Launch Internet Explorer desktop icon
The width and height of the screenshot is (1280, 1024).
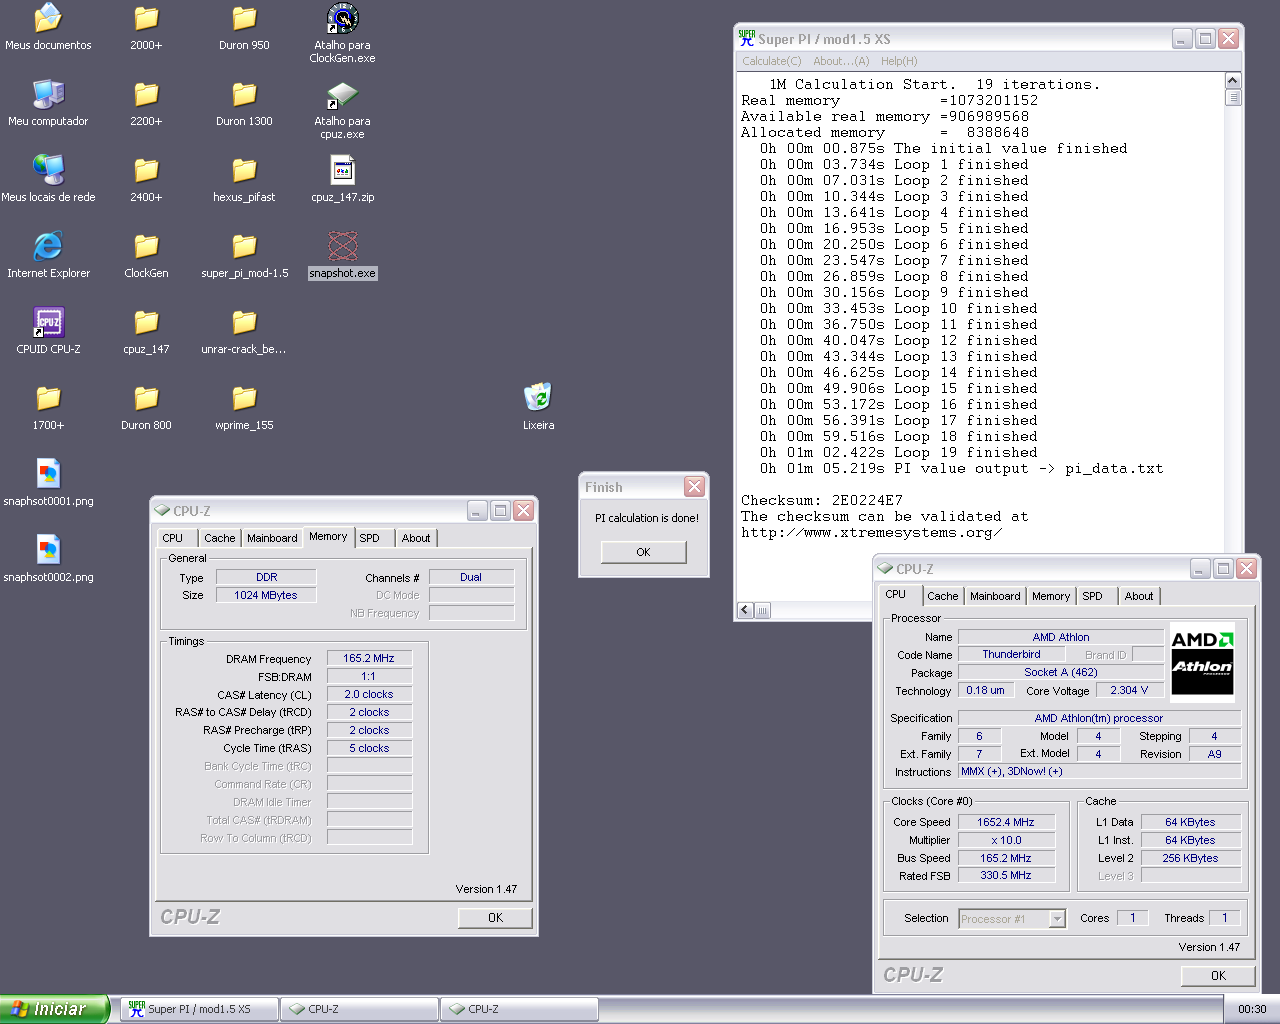tap(48, 255)
